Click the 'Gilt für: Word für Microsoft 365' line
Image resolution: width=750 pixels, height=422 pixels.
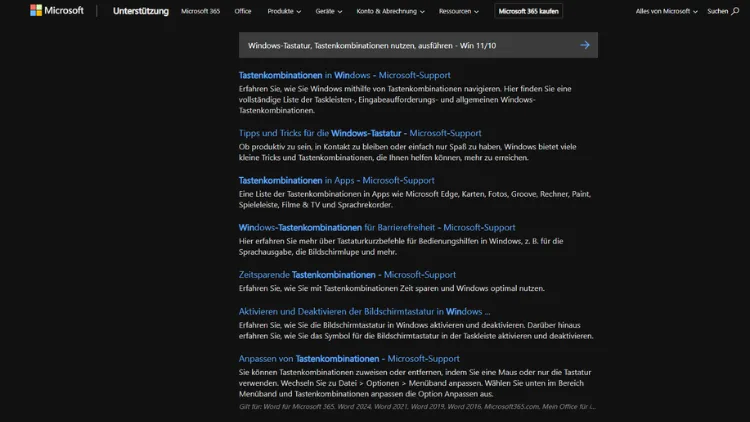[417, 407]
